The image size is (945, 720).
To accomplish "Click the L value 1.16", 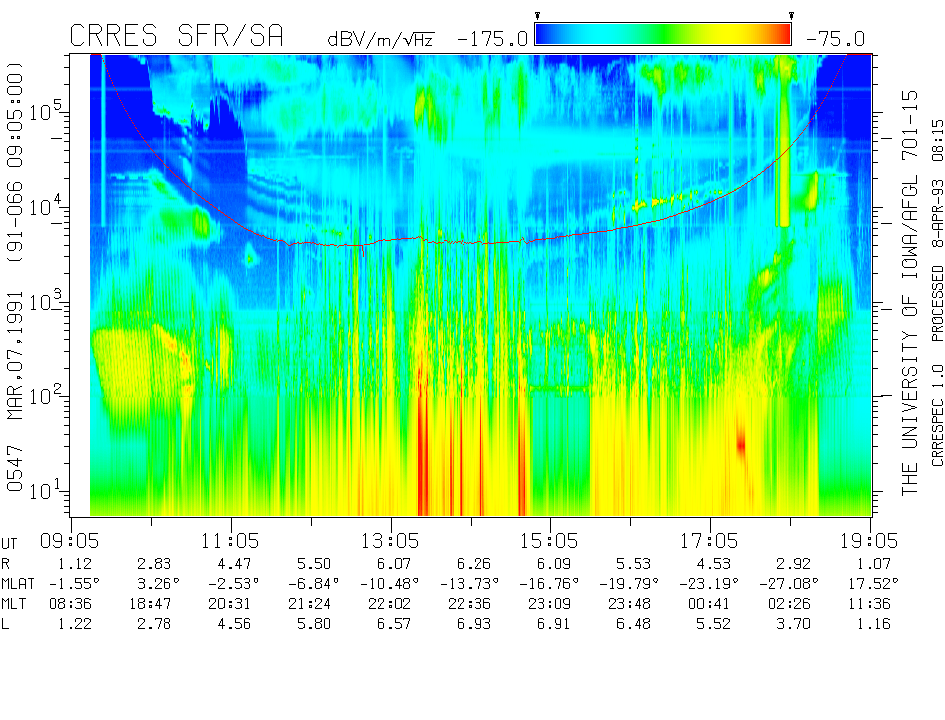I will tap(873, 624).
